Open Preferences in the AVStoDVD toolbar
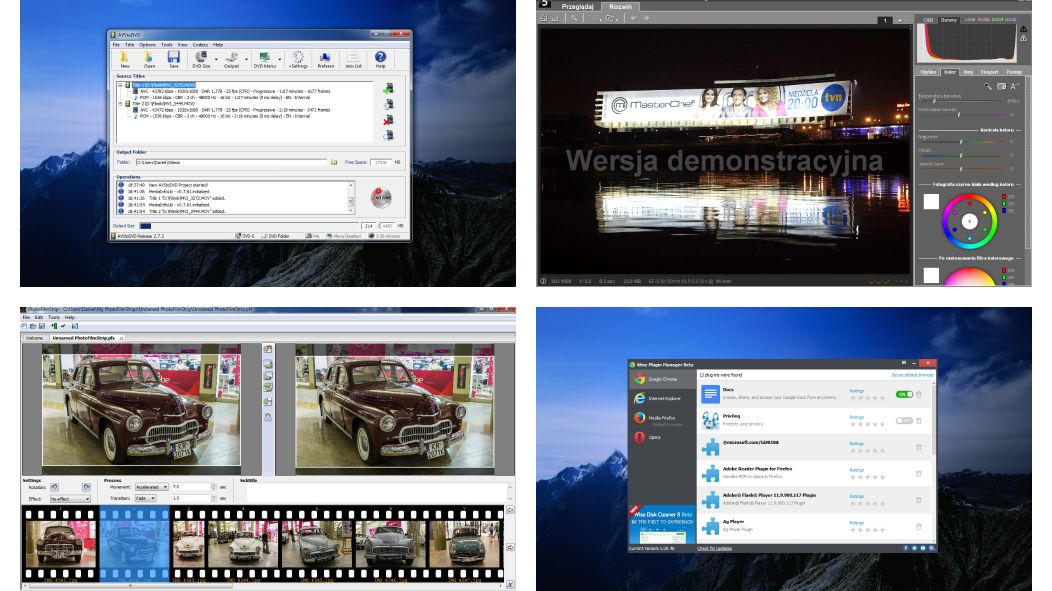Viewport: 1052px width, 591px height. [326, 59]
